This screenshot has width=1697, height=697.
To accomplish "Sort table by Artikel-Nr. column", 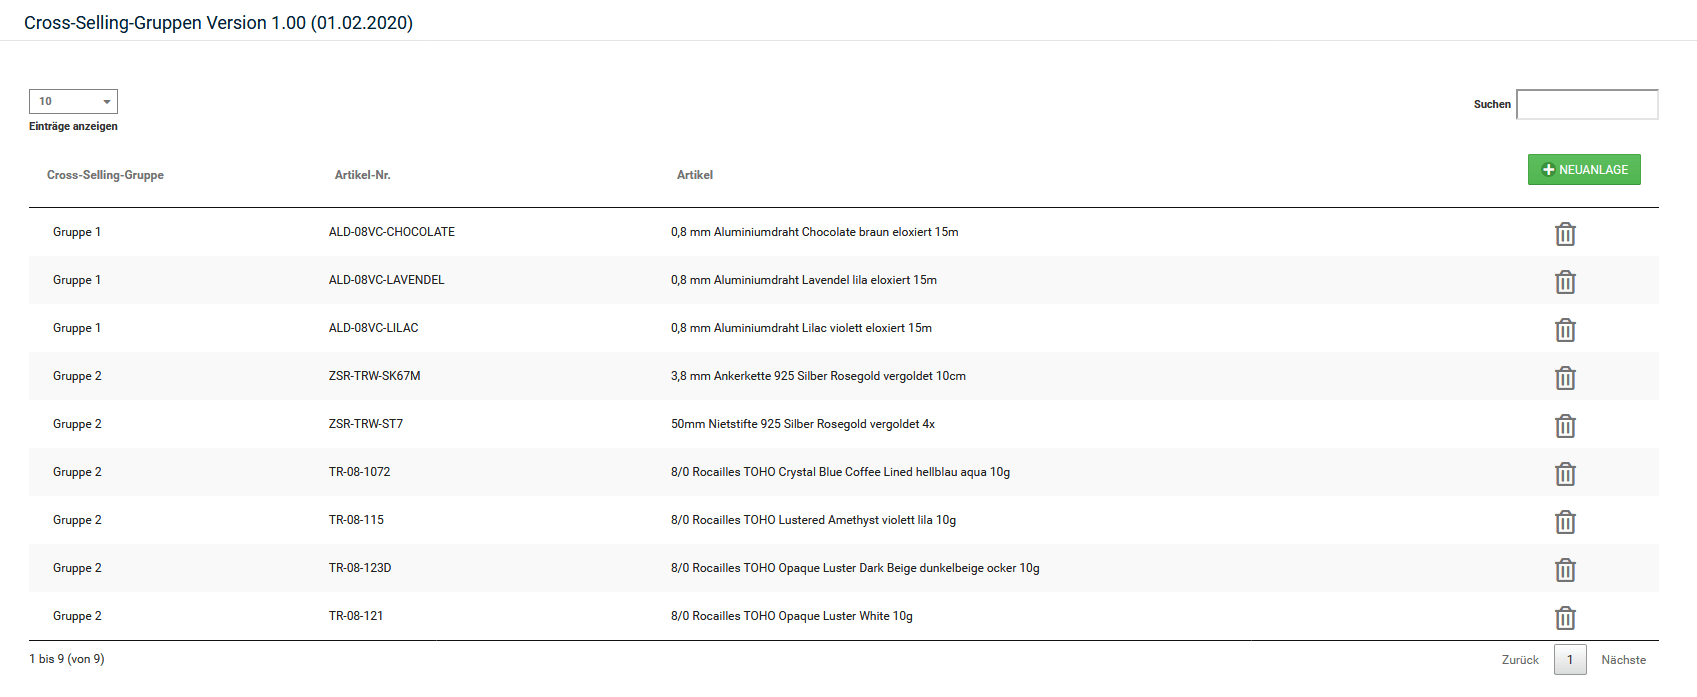I will click(x=362, y=175).
